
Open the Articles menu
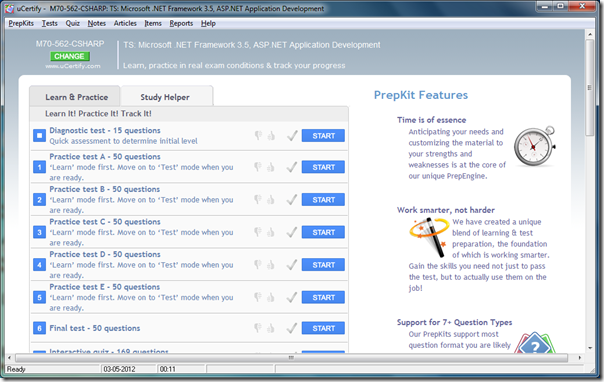pos(125,23)
